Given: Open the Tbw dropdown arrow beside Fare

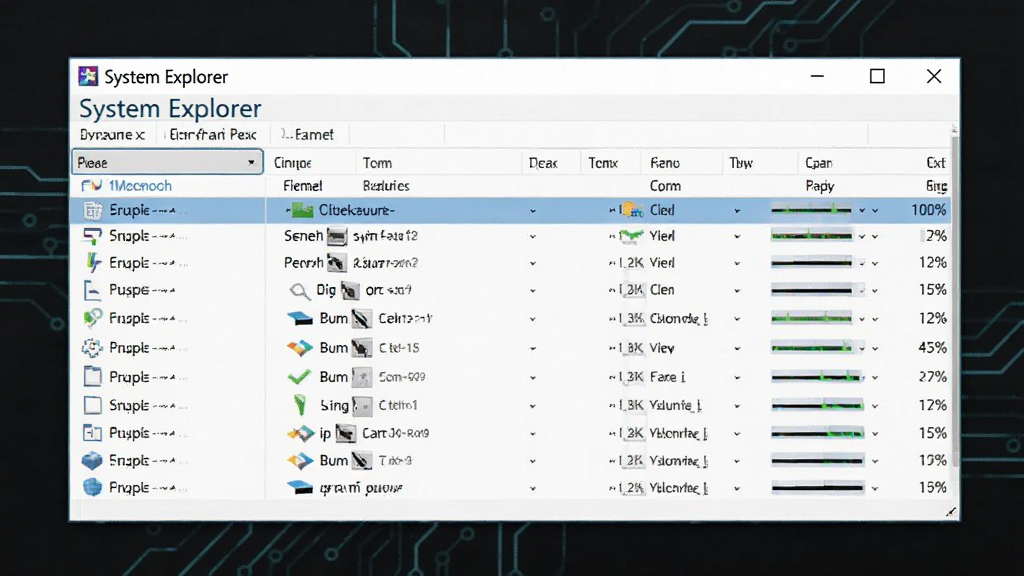Looking at the screenshot, I should point(737,377).
